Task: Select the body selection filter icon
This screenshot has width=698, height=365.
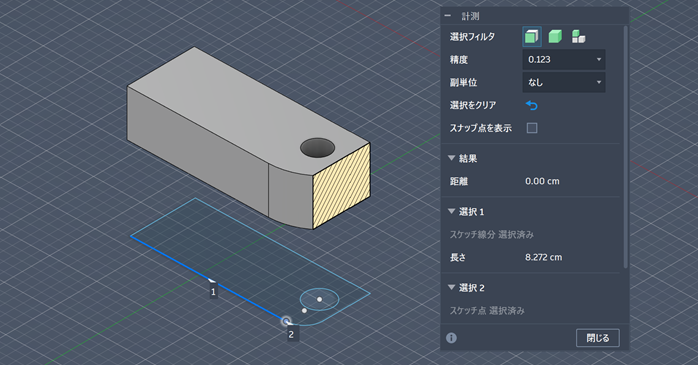Action: pyautogui.click(x=555, y=36)
